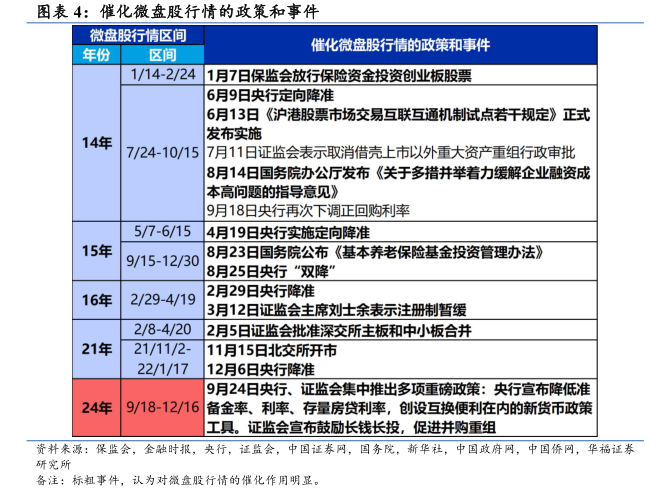
Task: Click the red highlighted '24年' cell
Action: tap(97, 407)
